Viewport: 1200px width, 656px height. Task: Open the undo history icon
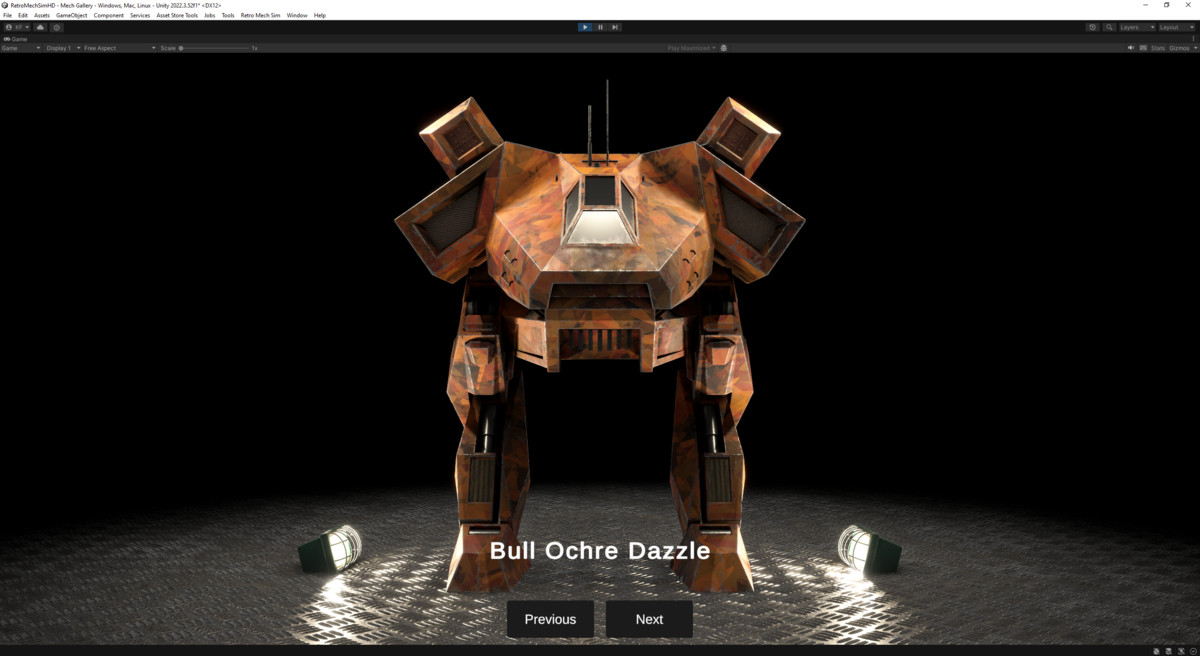[1093, 27]
